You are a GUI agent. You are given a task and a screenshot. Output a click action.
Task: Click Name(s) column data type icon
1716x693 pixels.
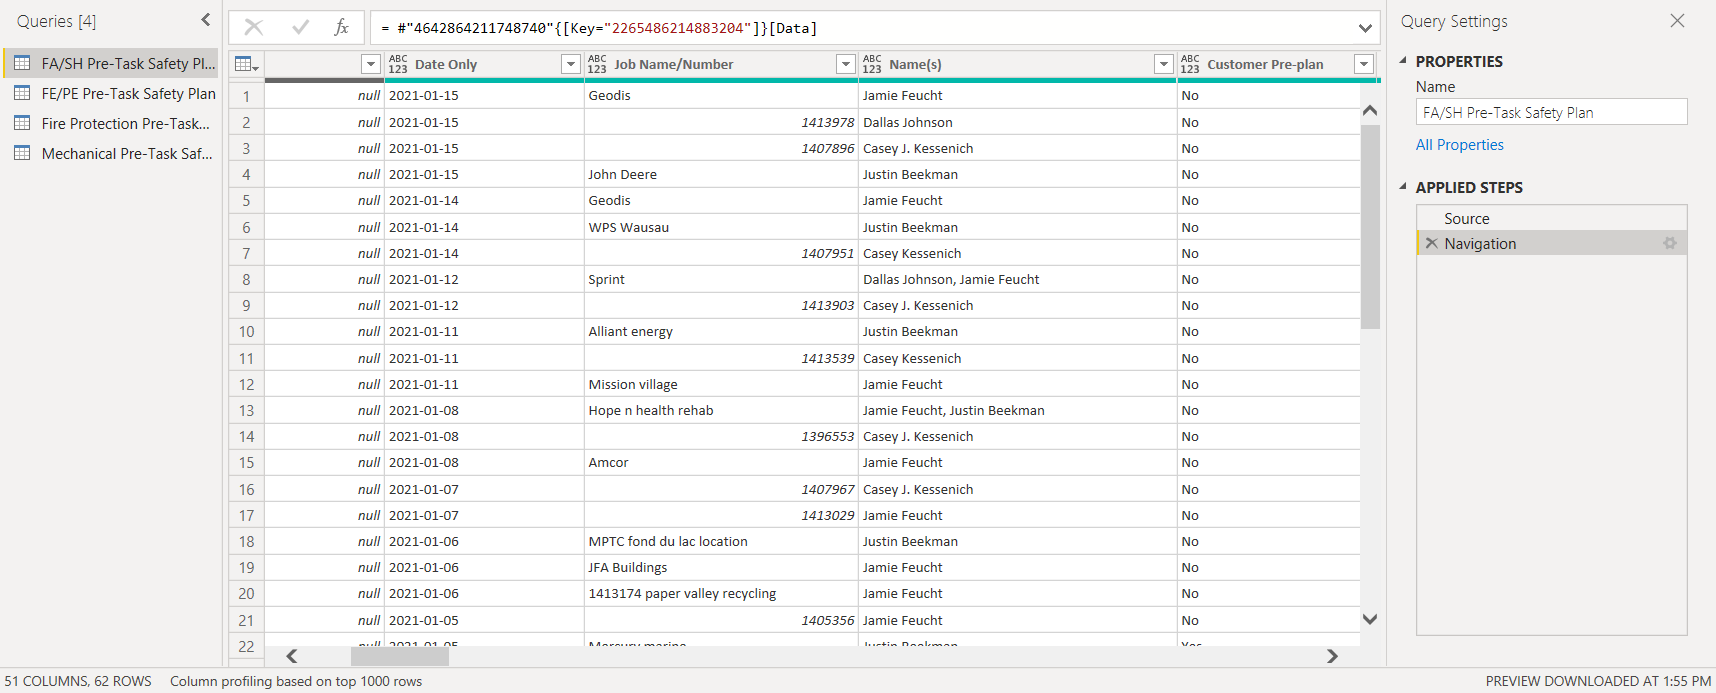(x=872, y=64)
